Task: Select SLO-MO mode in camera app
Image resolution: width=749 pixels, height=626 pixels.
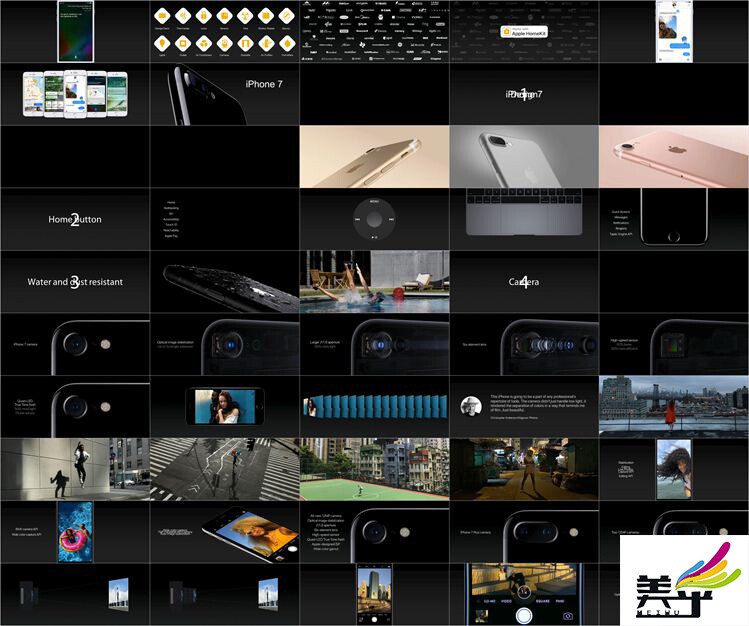Action: [489, 602]
